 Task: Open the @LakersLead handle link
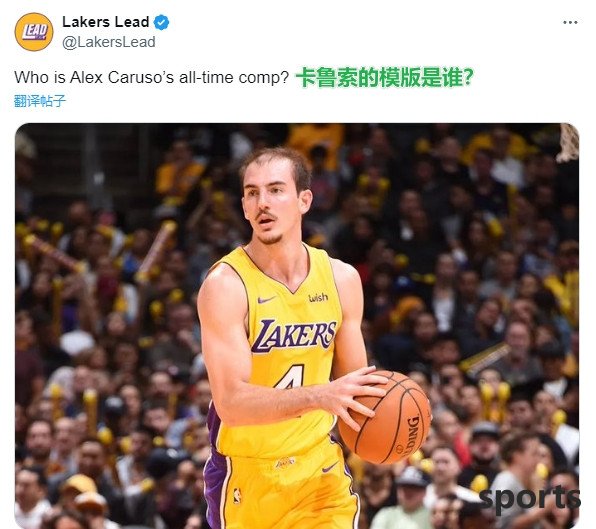tap(109, 42)
